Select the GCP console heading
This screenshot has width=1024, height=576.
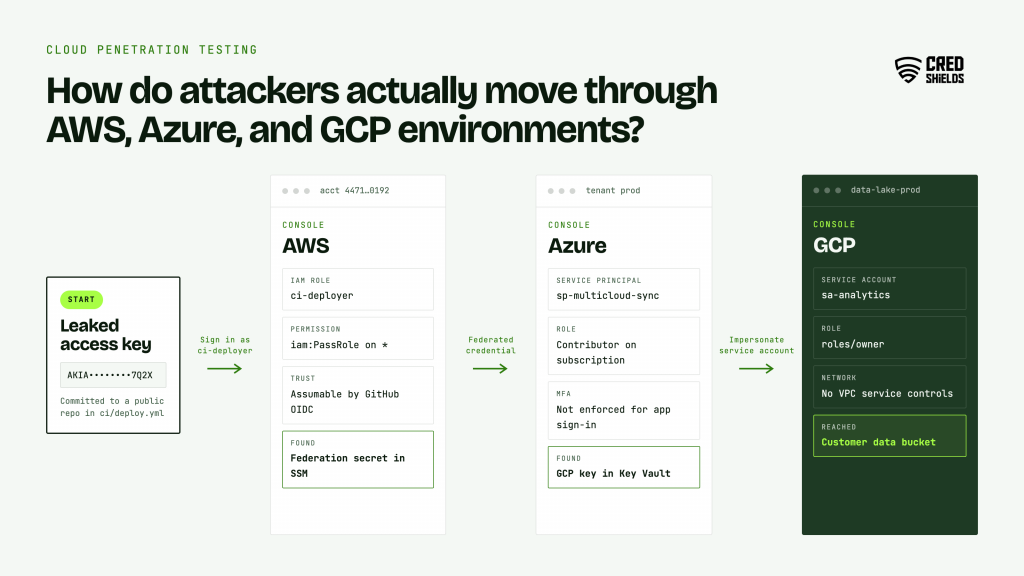pyautogui.click(x=834, y=246)
